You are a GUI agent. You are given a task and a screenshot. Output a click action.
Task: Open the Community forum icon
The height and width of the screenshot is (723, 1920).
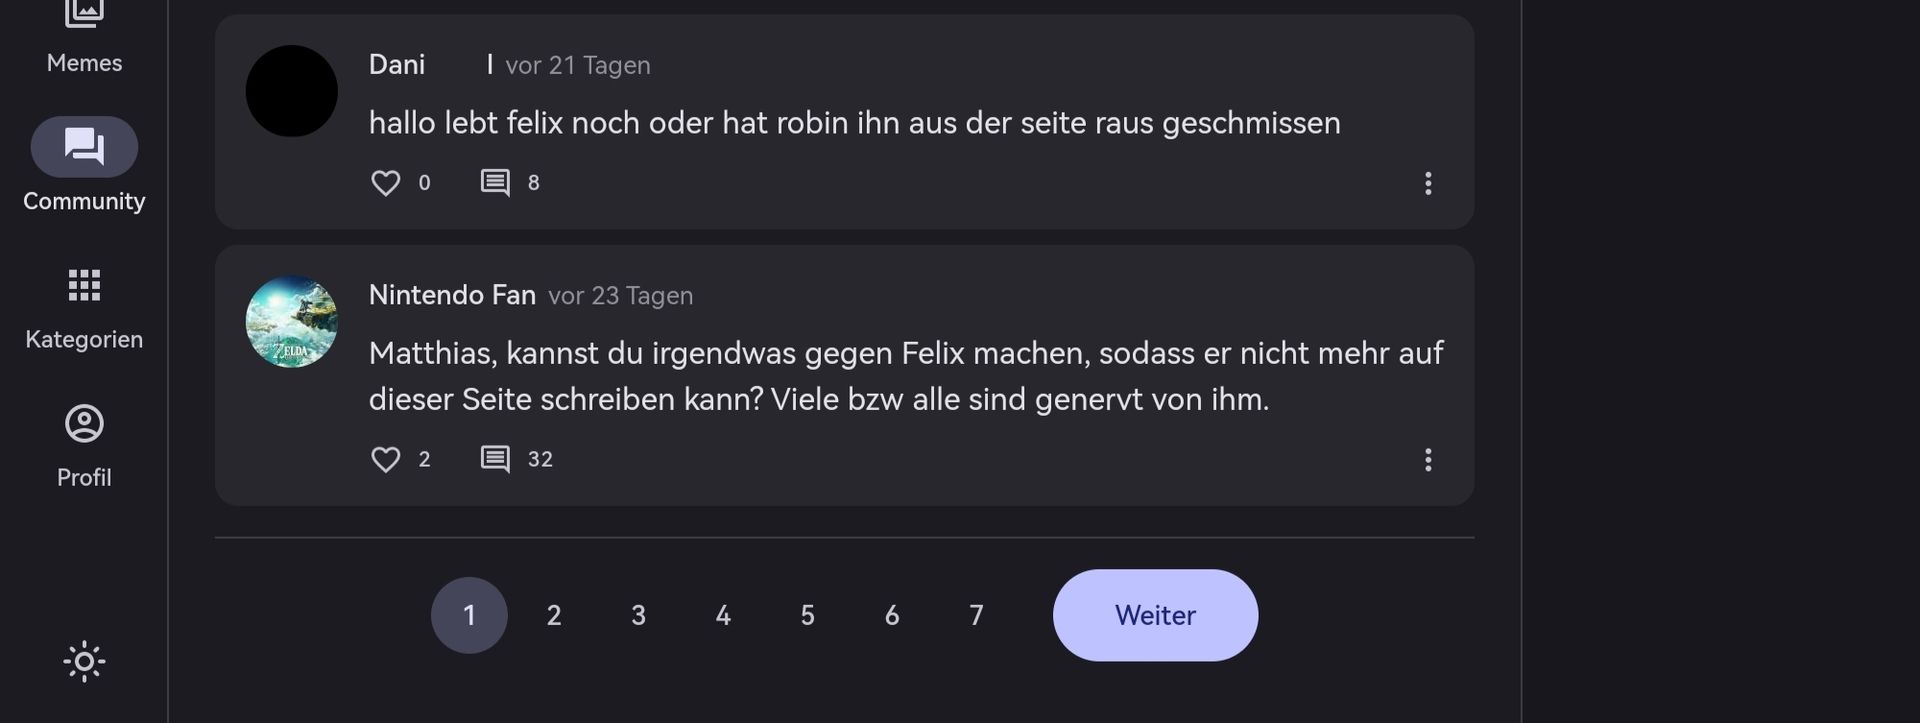point(84,147)
